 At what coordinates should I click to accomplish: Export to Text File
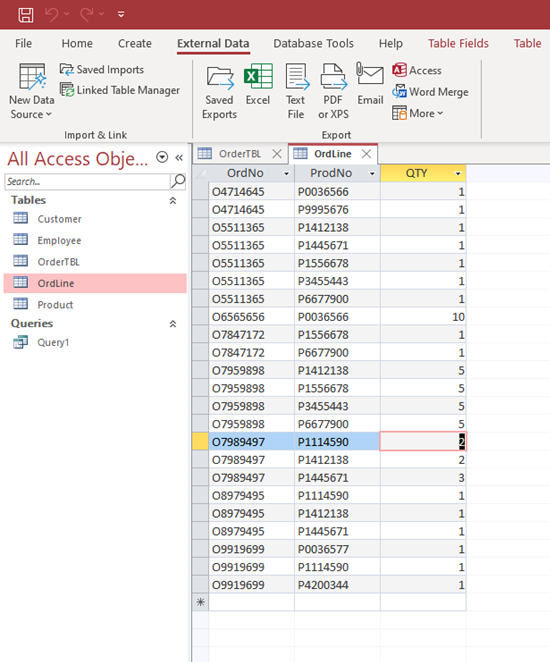click(x=296, y=91)
